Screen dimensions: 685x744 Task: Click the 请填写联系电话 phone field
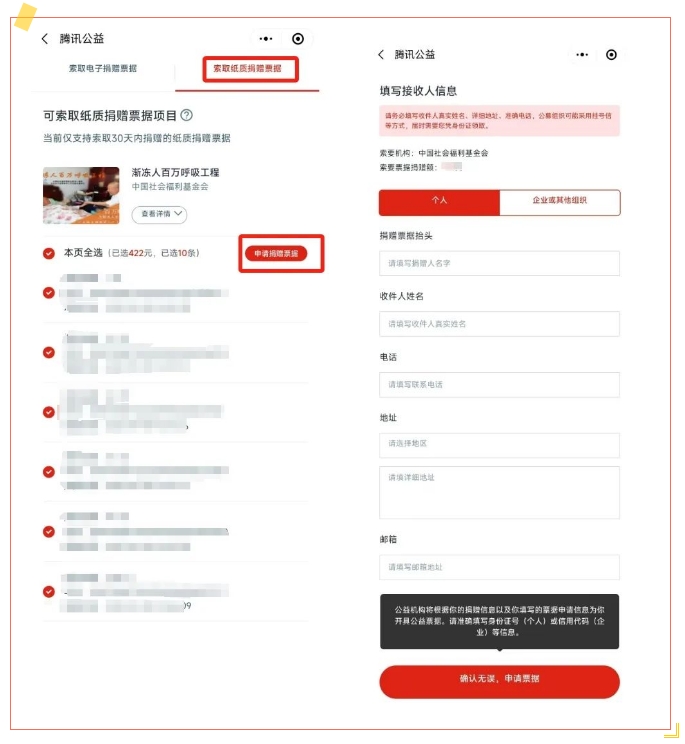(x=500, y=385)
